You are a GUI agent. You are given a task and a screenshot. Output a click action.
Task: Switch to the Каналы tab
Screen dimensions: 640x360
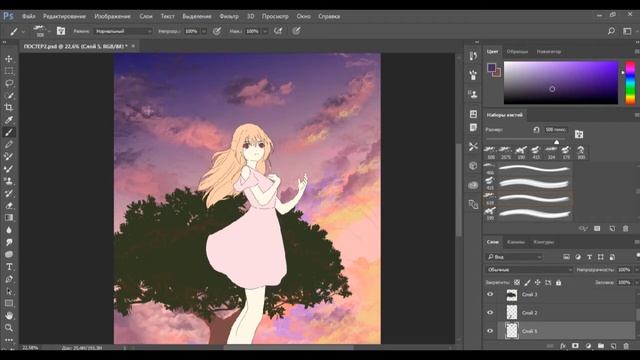coord(516,242)
